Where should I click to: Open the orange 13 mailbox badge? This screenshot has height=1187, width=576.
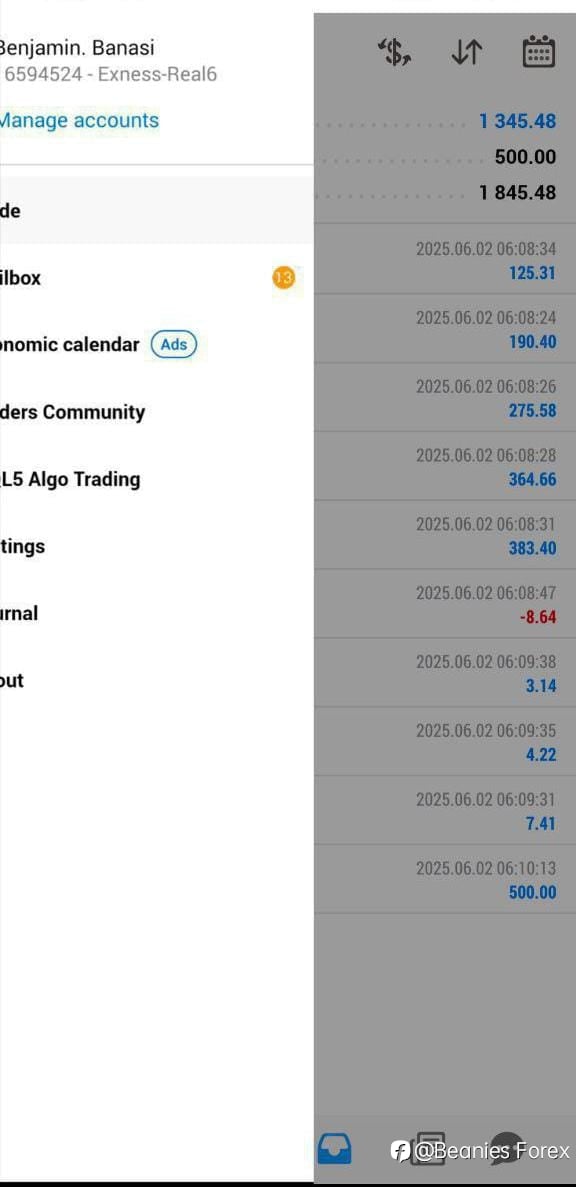click(x=283, y=278)
